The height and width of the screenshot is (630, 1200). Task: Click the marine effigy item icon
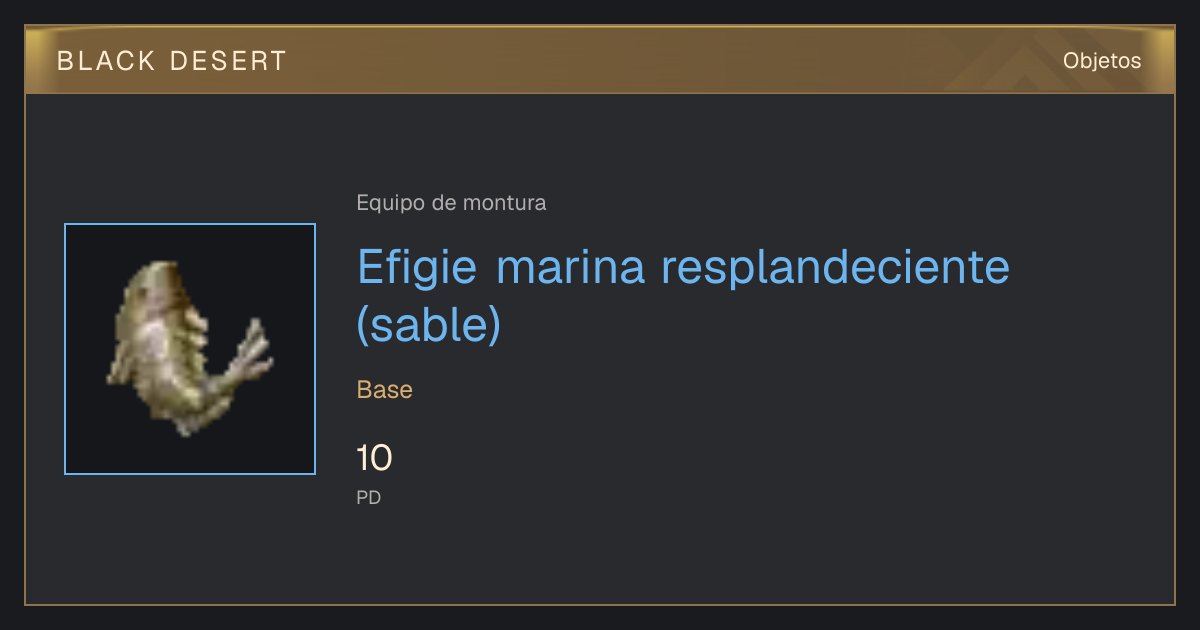point(189,348)
